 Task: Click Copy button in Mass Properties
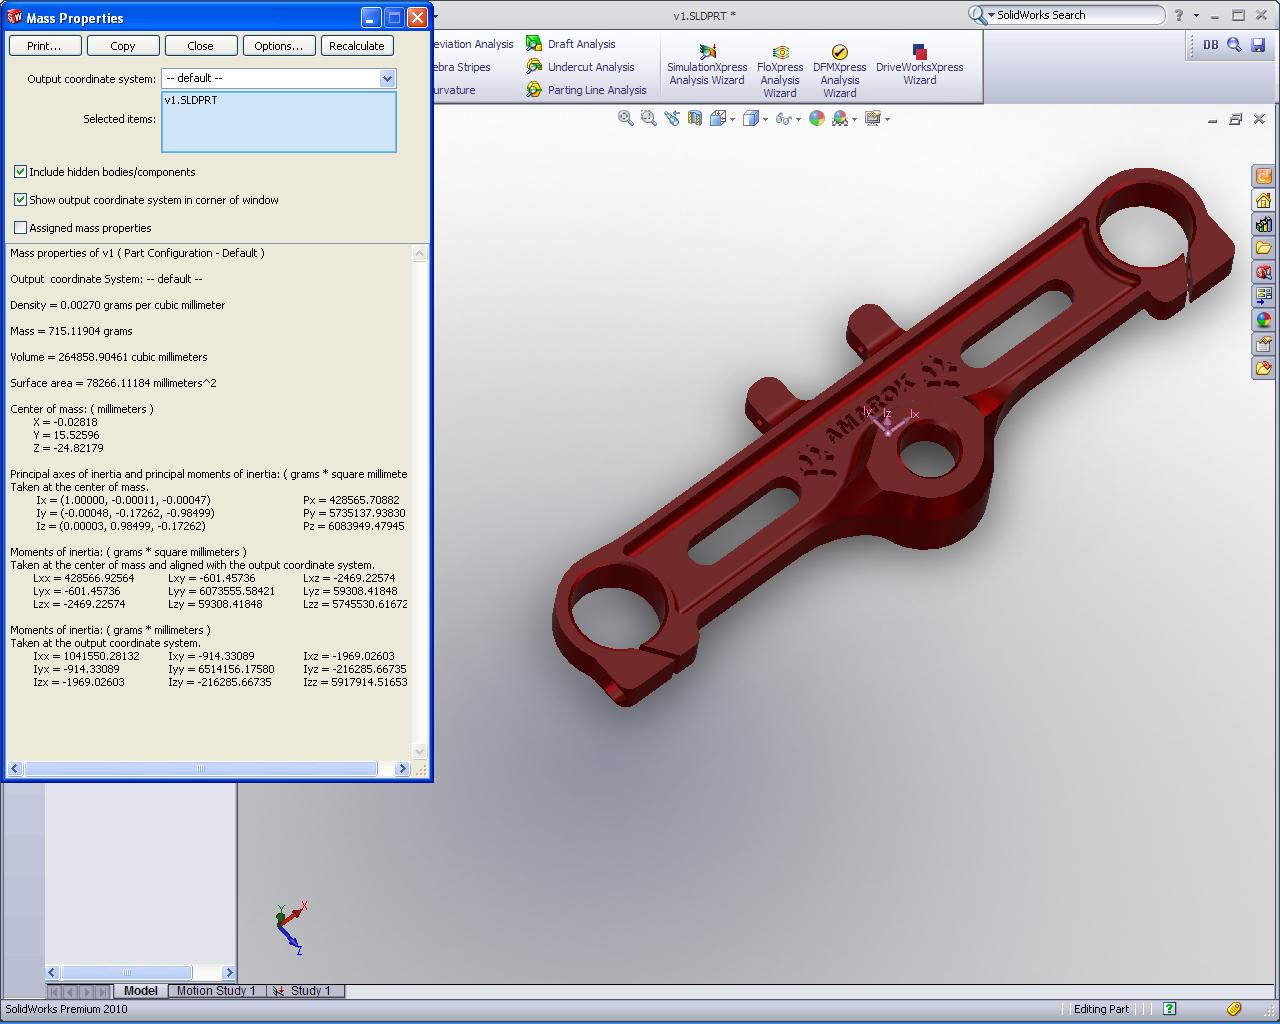click(123, 46)
